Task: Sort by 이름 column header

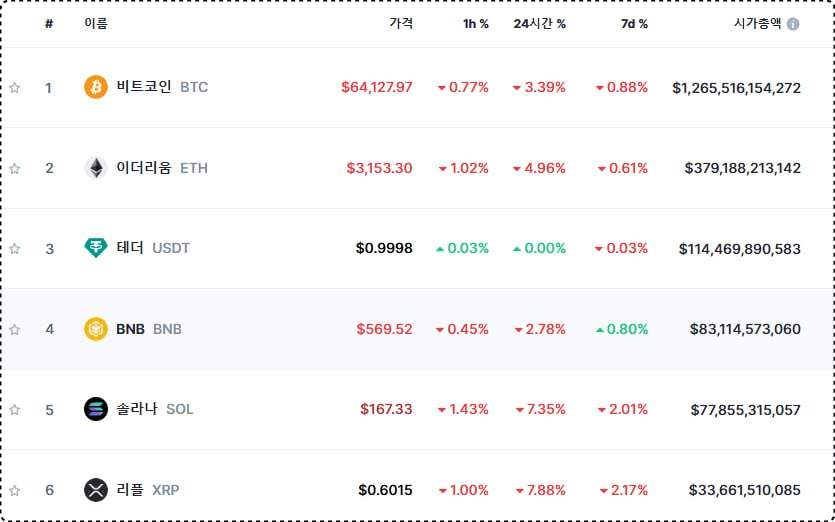Action: [x=96, y=23]
